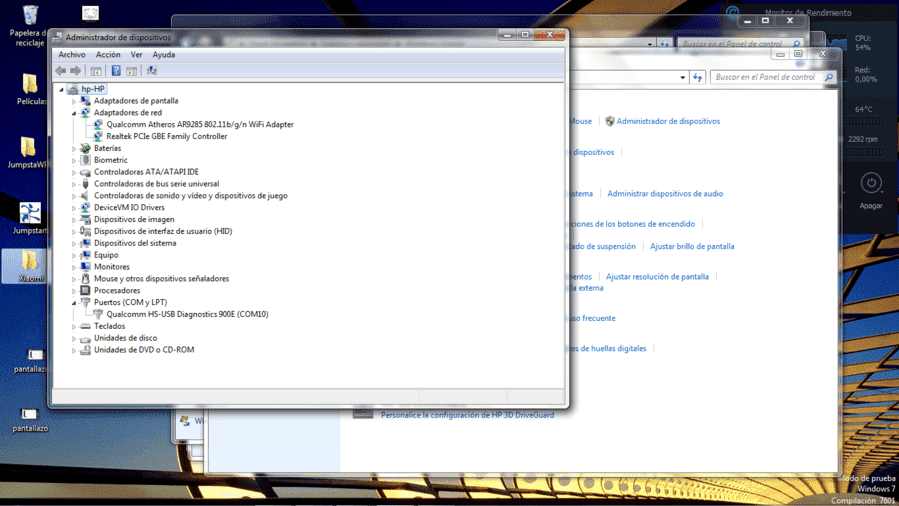
Task: Collapse Adaptadores de red node
Action: tap(74, 113)
